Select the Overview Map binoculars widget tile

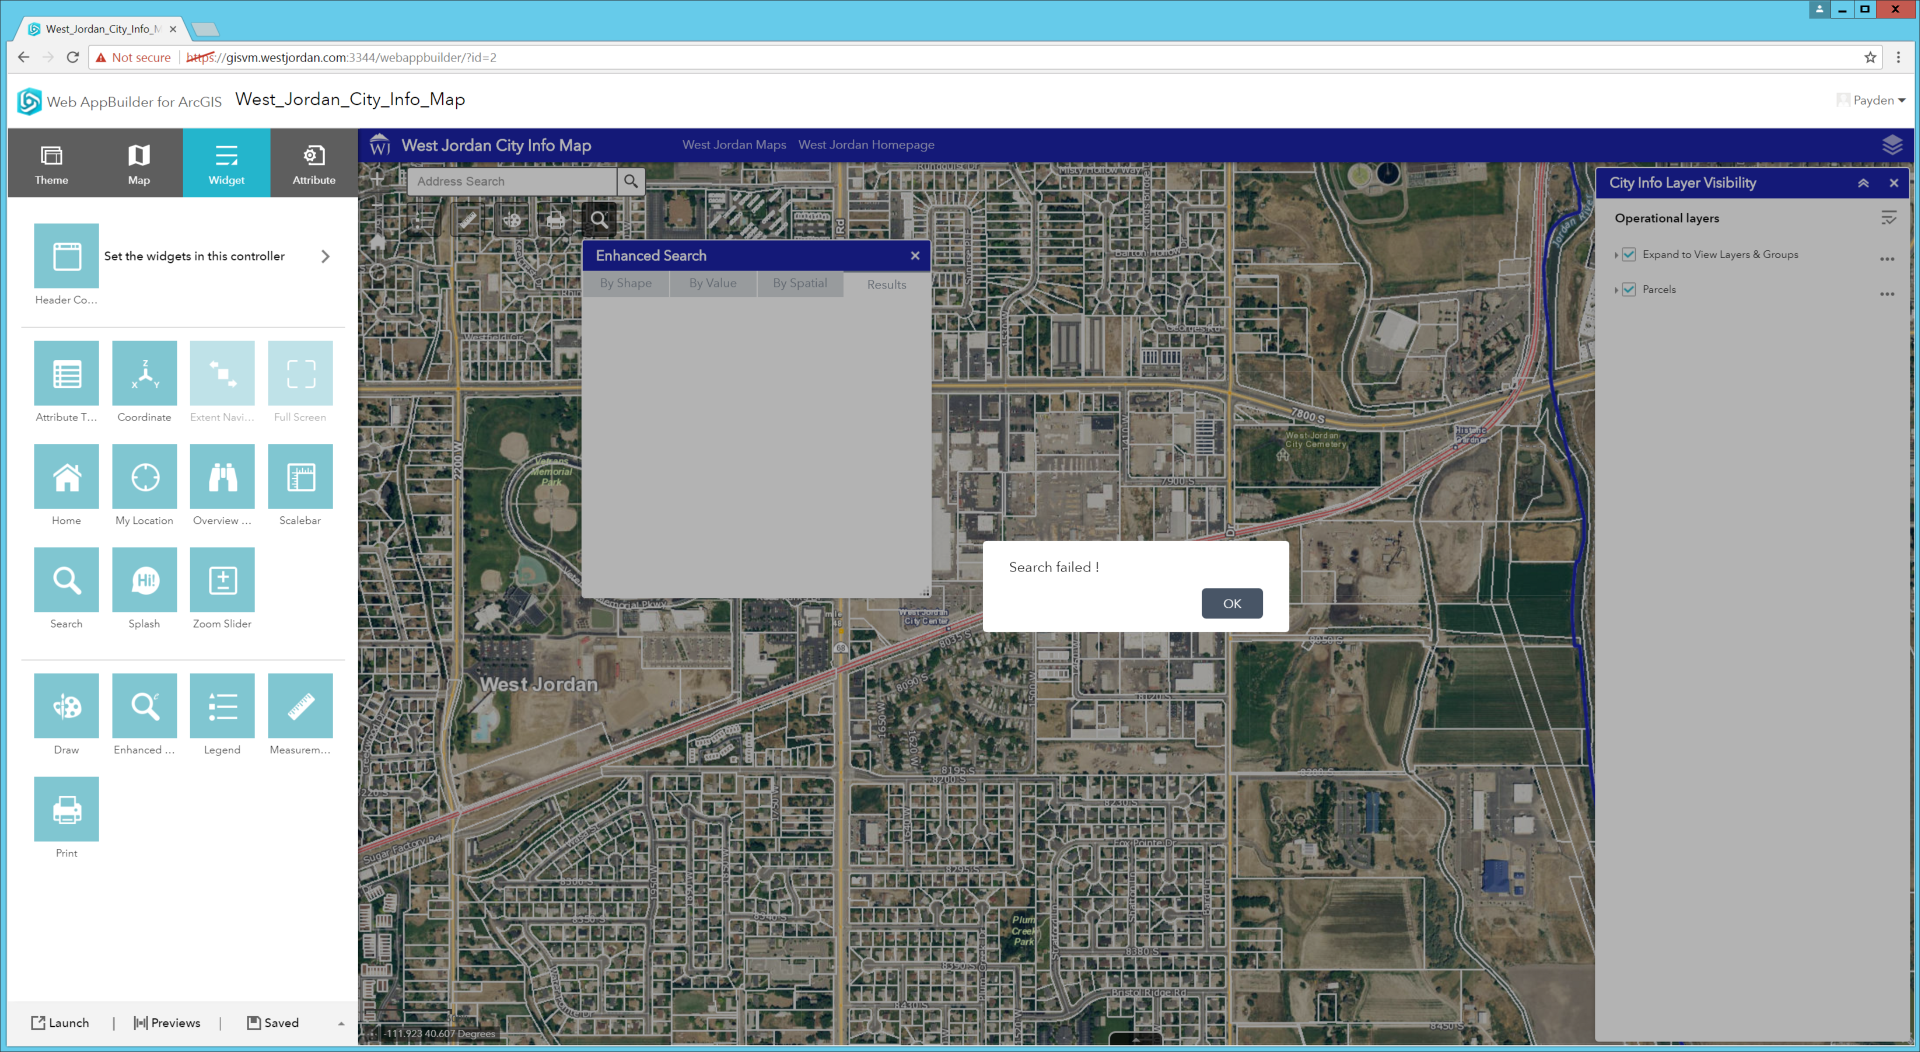[x=222, y=477]
